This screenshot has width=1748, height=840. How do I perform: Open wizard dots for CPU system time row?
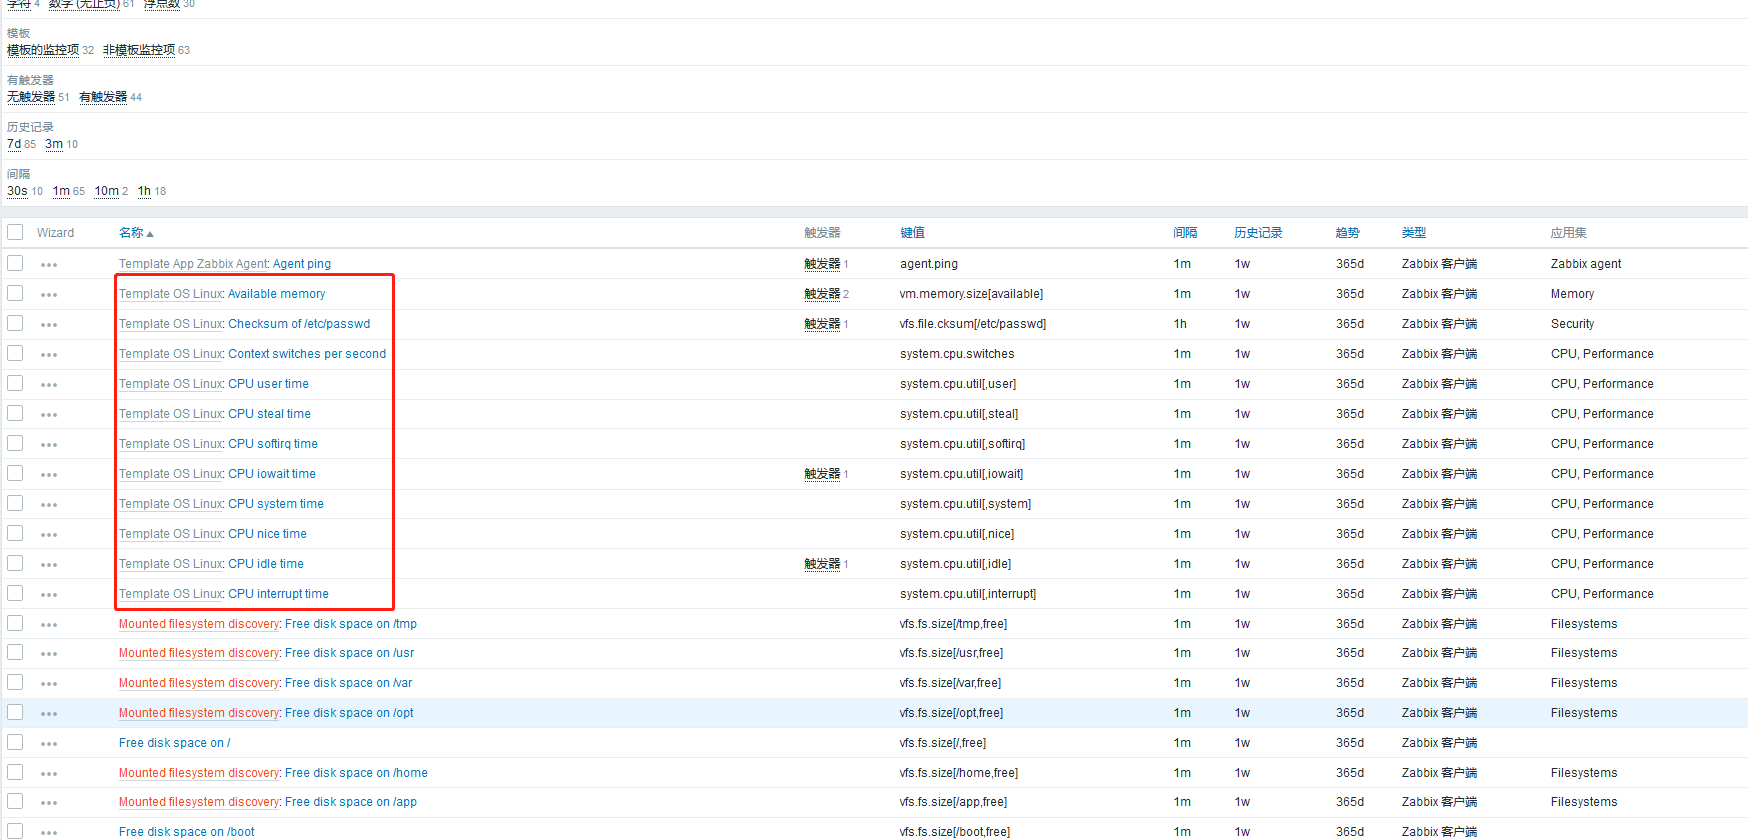(x=49, y=505)
